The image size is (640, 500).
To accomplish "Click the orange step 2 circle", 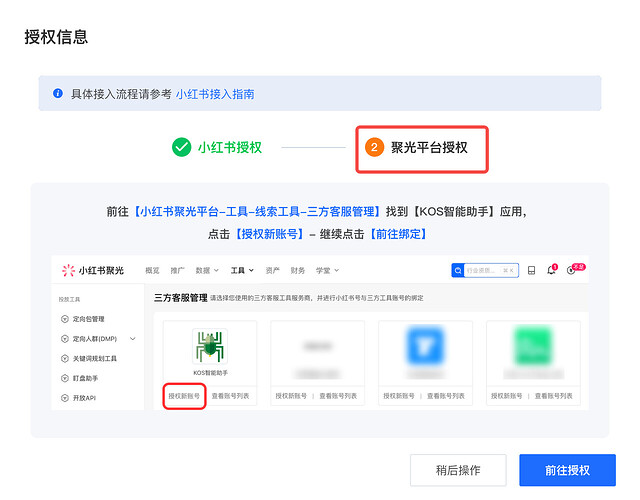I will pyautogui.click(x=374, y=147).
